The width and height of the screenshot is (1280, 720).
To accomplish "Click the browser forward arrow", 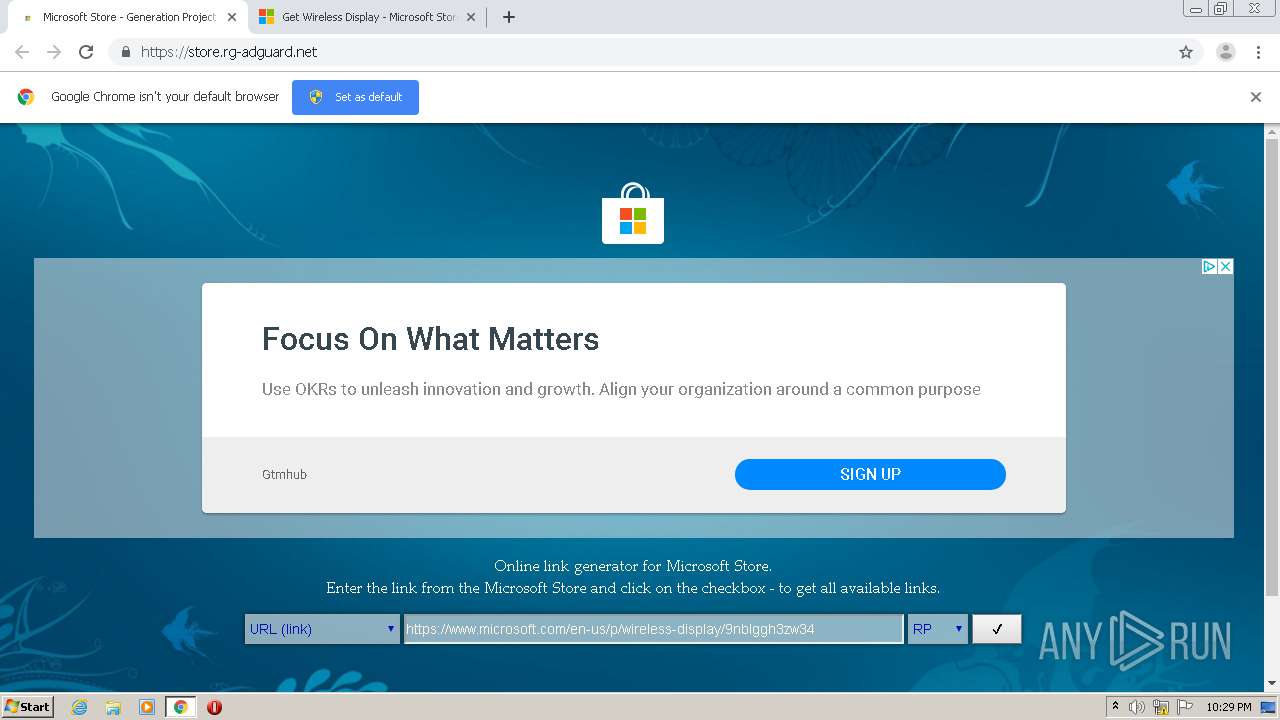I will (x=54, y=52).
